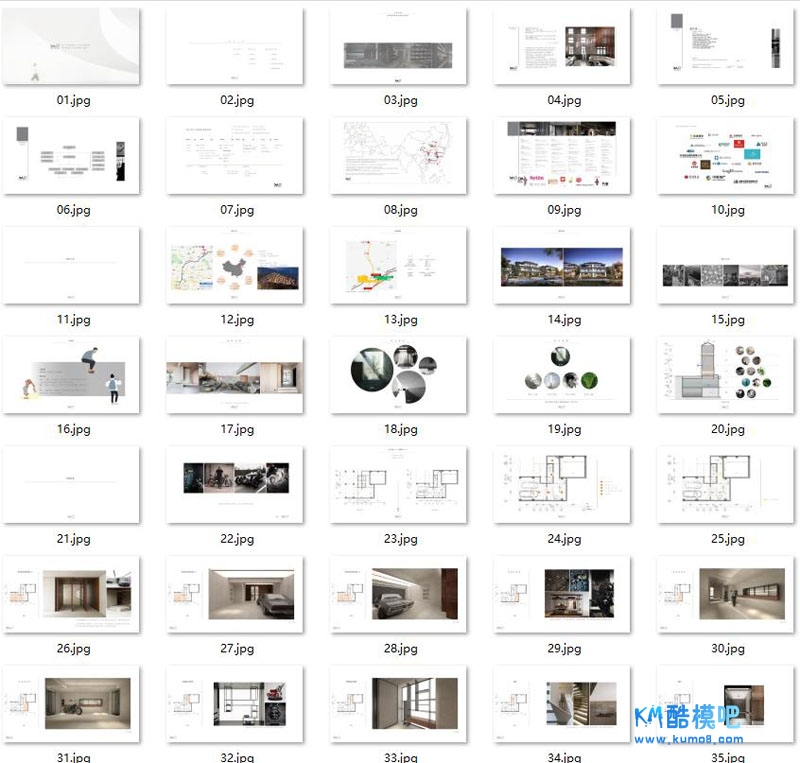Click the 26.jpg file name label

point(73,648)
